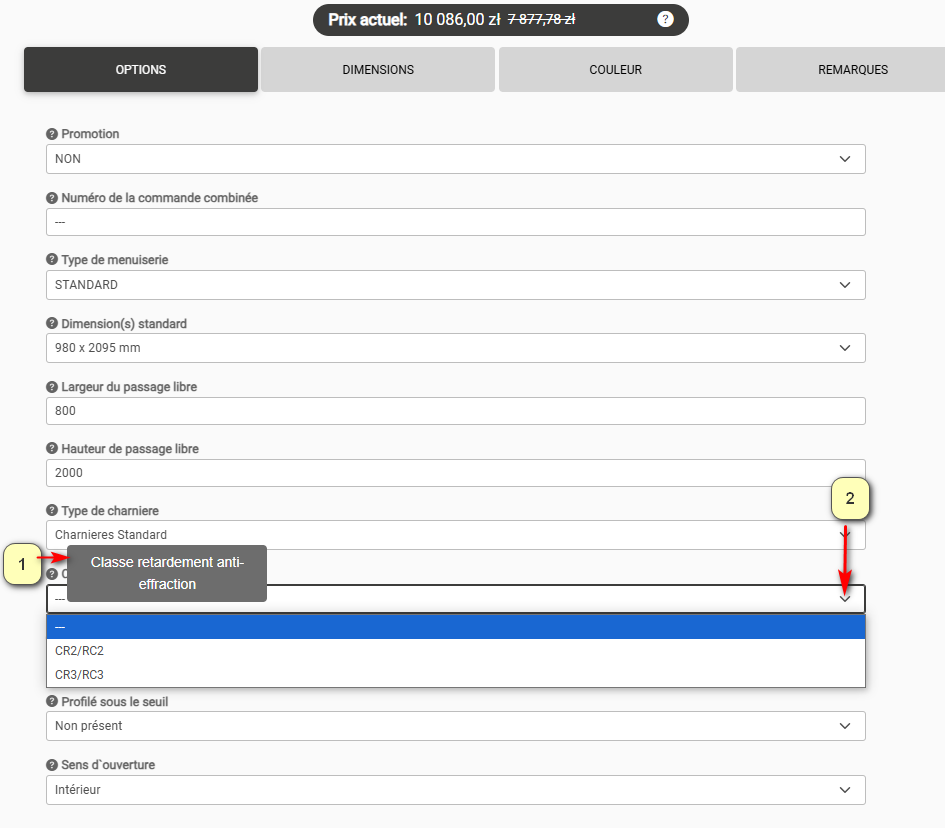This screenshot has height=828, width=945.
Task: Click the help icon beside current price
Action: pyautogui.click(x=665, y=19)
